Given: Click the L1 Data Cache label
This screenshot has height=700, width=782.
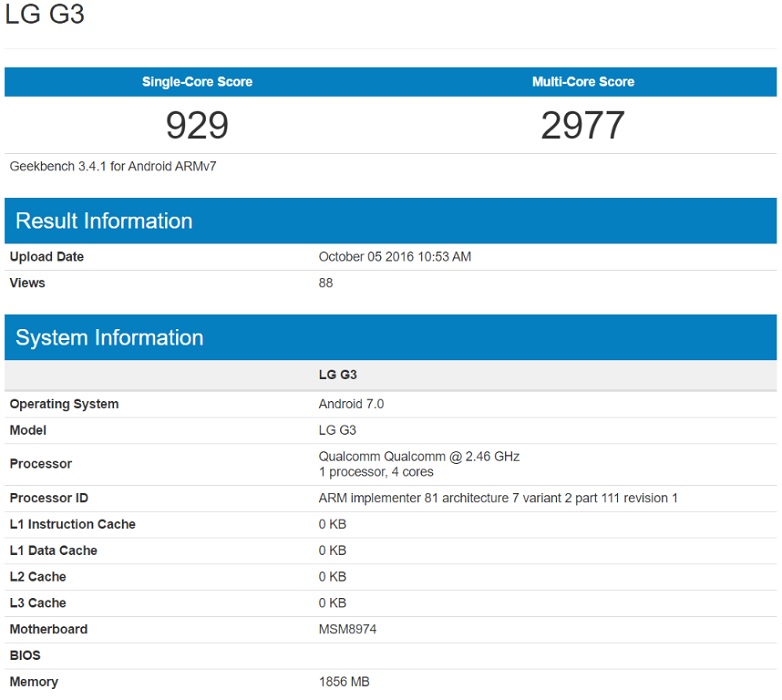Looking at the screenshot, I should tap(53, 550).
